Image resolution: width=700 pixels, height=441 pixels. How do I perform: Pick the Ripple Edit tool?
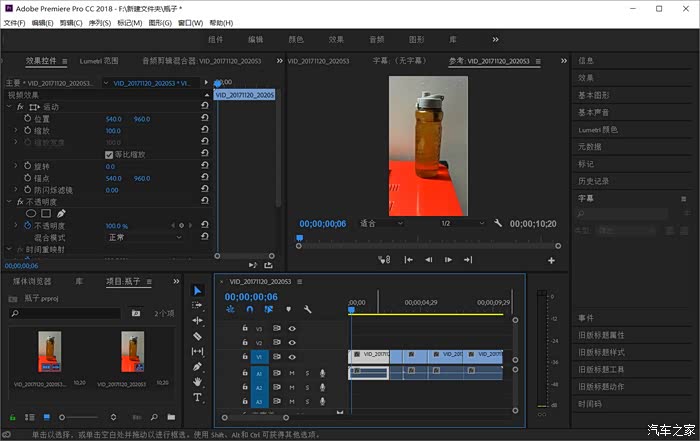tap(197, 321)
